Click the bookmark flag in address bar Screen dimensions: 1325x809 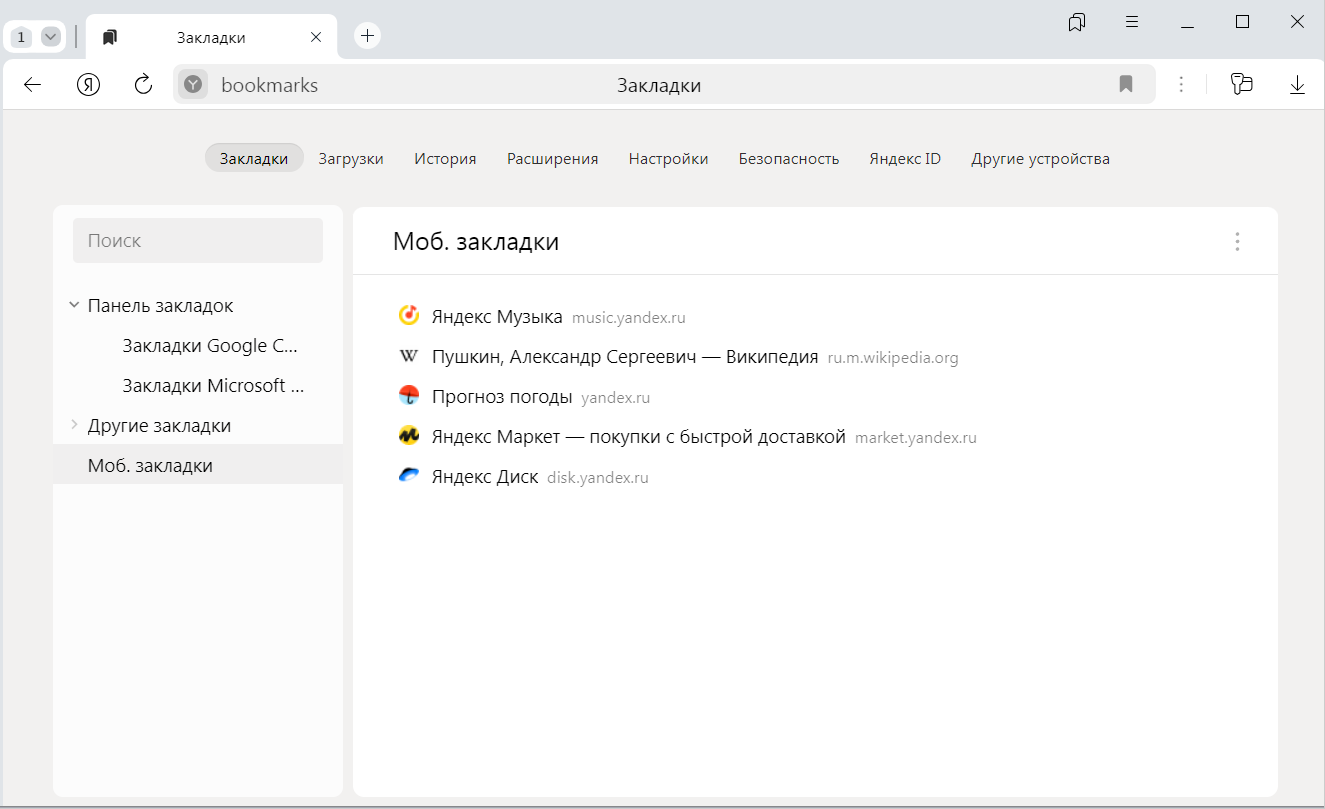pyautogui.click(x=1126, y=85)
